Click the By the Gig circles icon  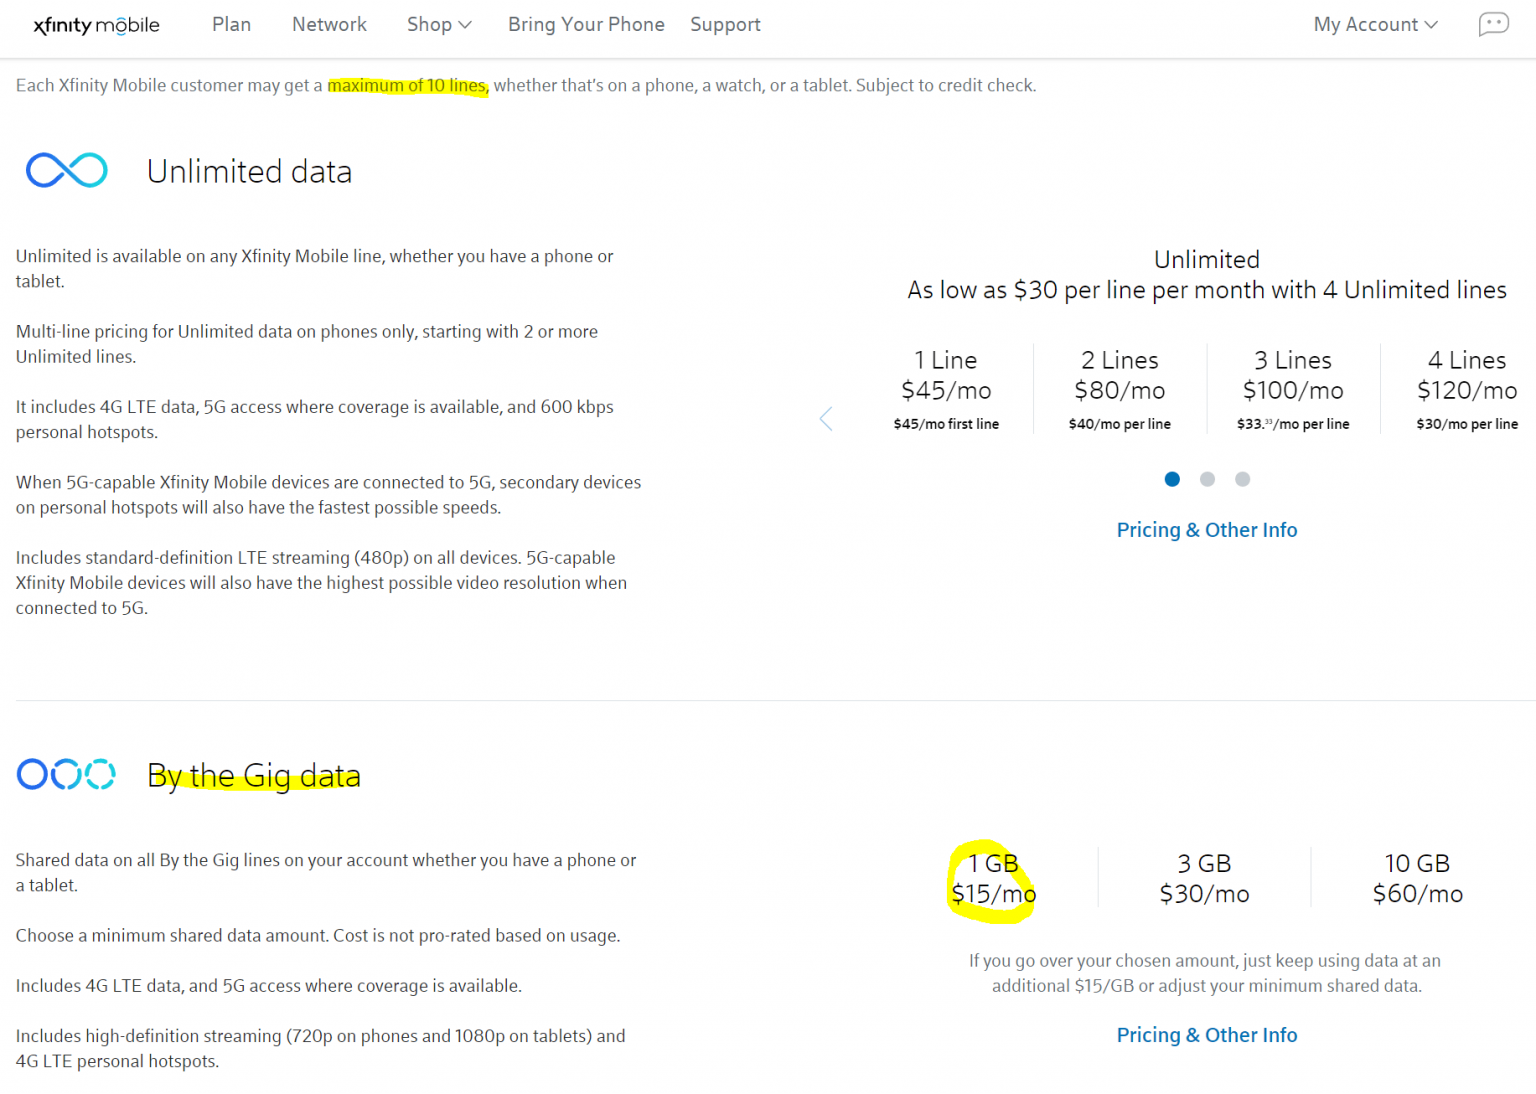pyautogui.click(x=66, y=774)
